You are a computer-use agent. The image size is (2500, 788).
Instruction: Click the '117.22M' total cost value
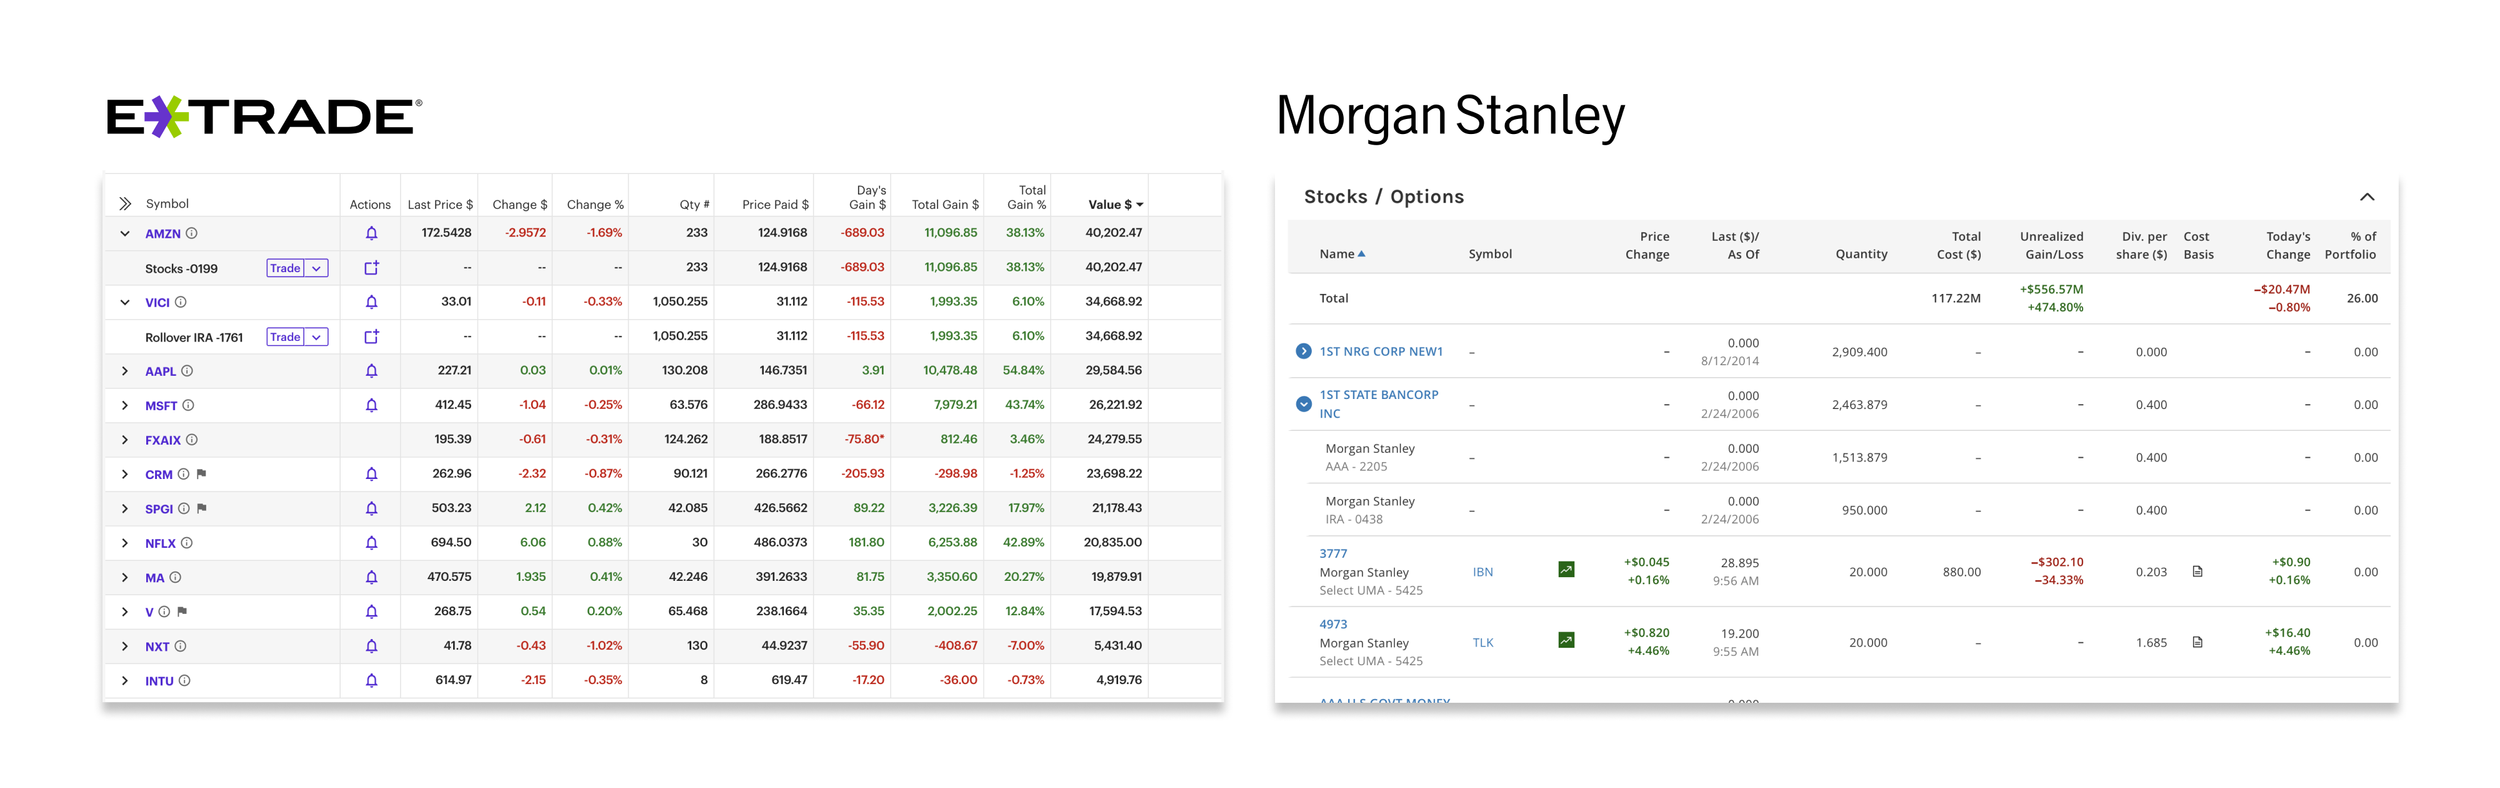point(1955,298)
